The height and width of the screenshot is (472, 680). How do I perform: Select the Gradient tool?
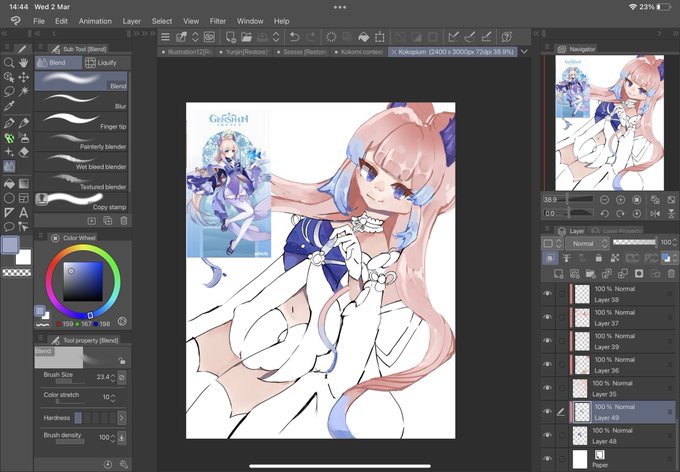23,184
